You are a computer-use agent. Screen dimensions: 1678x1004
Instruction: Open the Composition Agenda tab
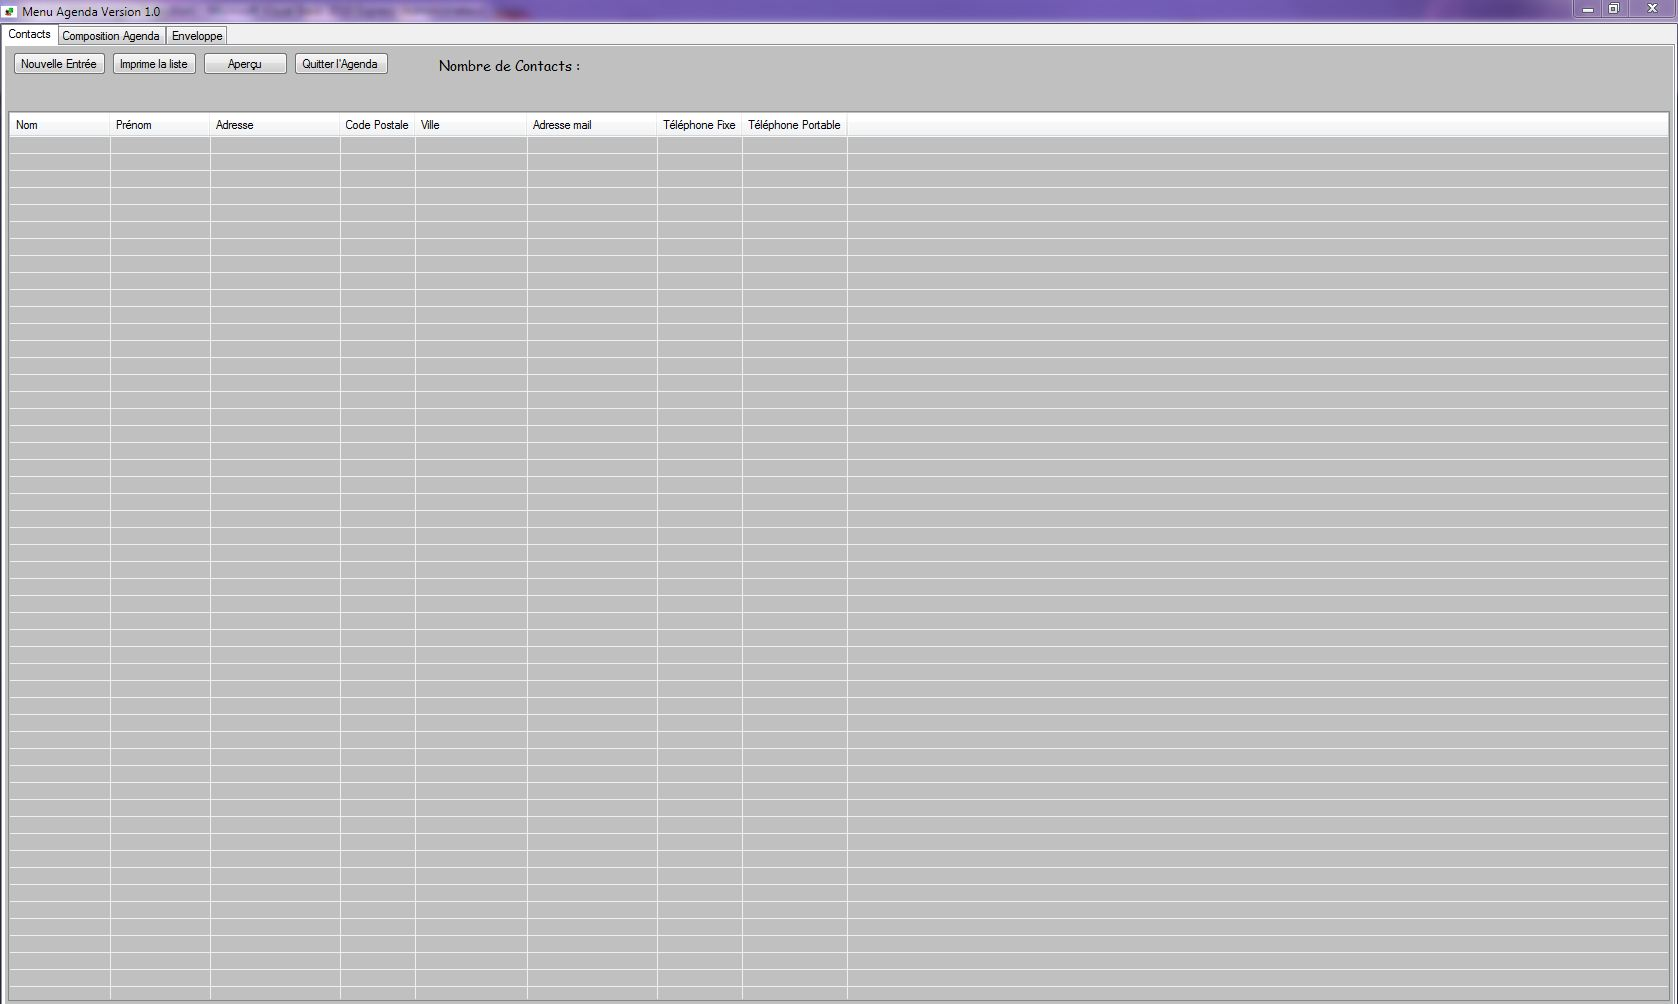[111, 36]
